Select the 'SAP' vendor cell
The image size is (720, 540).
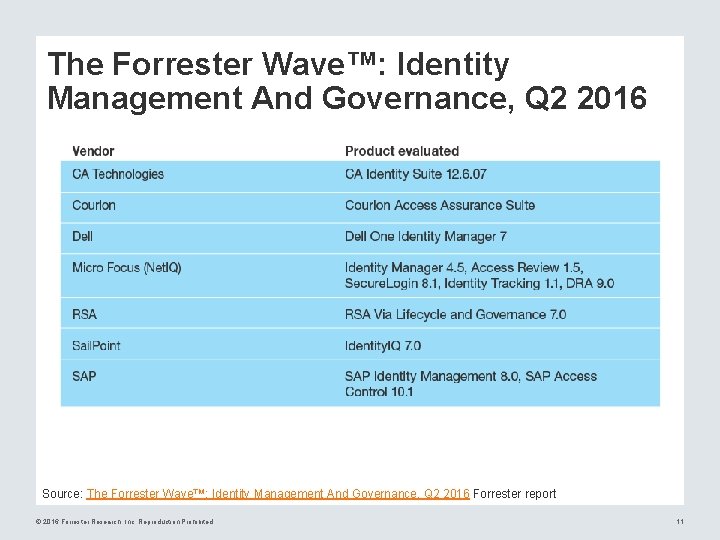click(84, 376)
